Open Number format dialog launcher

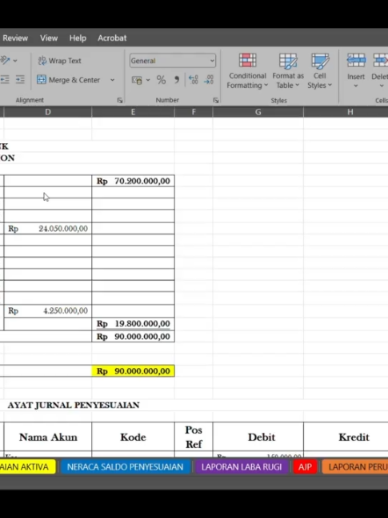point(216,100)
